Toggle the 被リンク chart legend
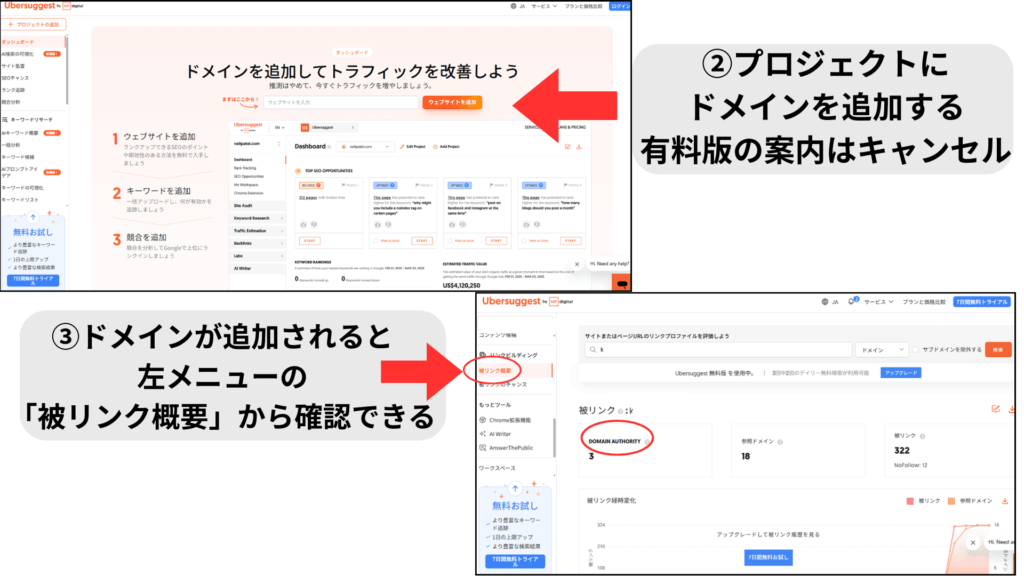The height and width of the screenshot is (576, 1024). click(921, 500)
